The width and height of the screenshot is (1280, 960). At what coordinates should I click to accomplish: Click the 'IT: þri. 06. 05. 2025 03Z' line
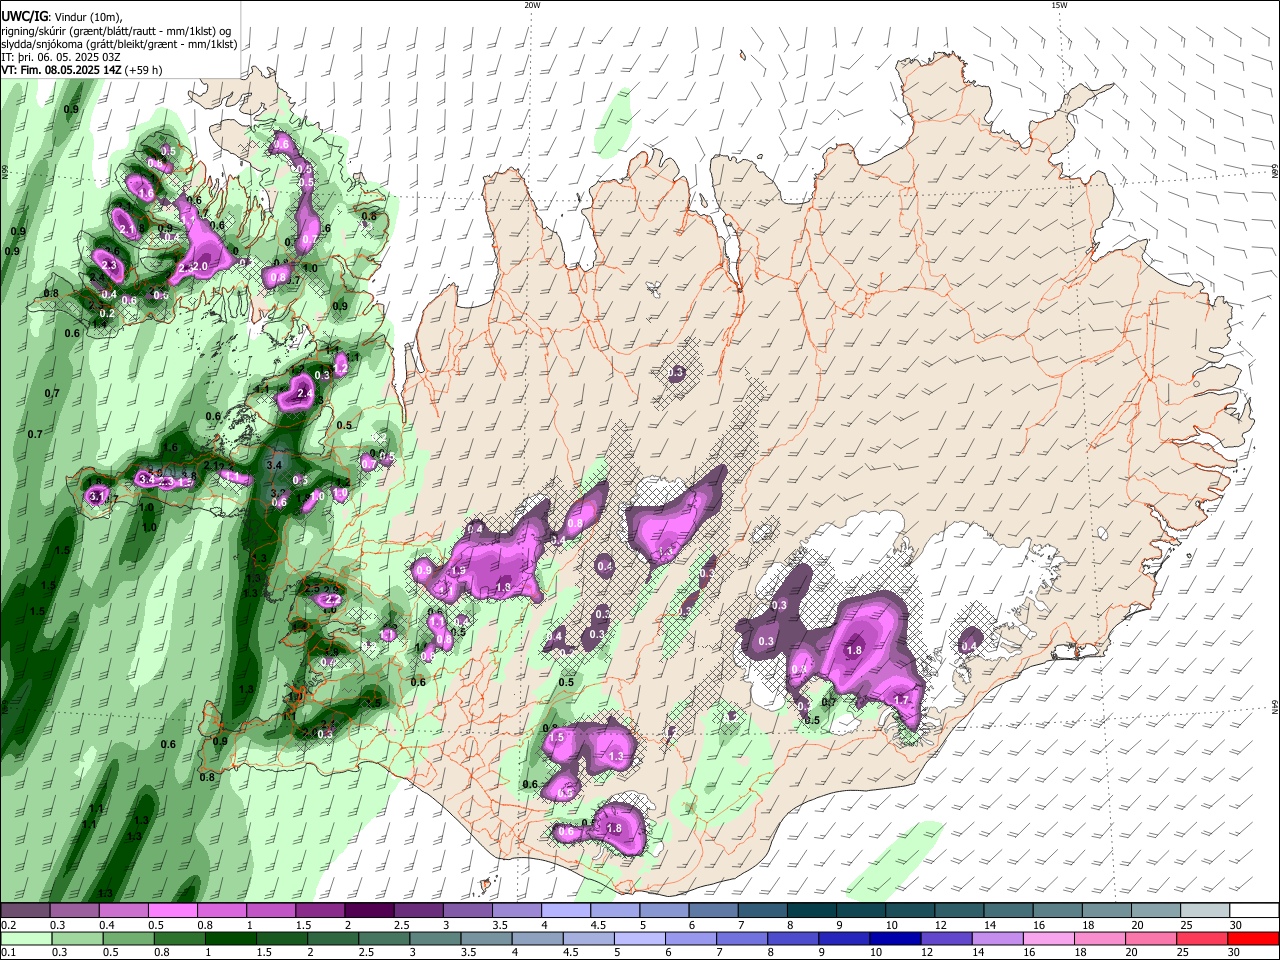[x=61, y=57]
